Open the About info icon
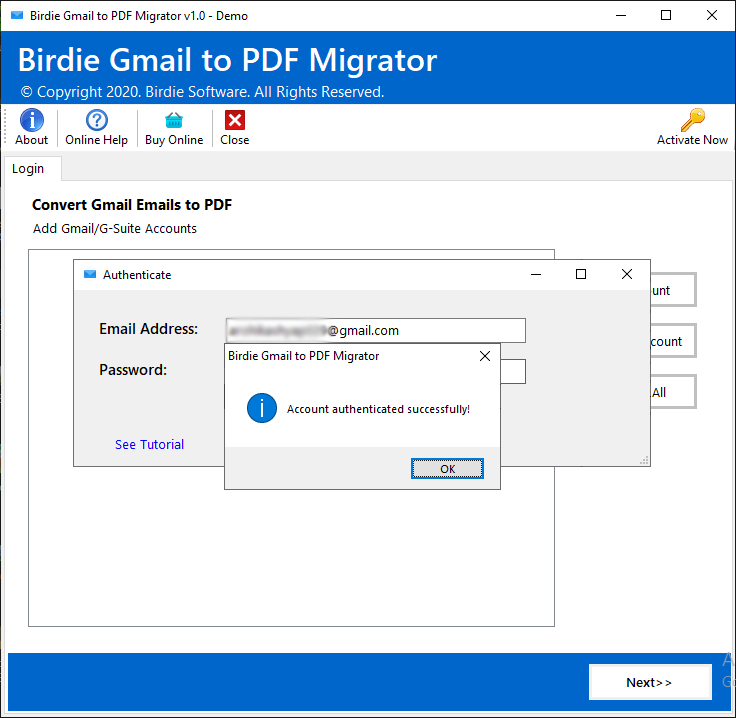Image resolution: width=736 pixels, height=718 pixels. coord(31,120)
